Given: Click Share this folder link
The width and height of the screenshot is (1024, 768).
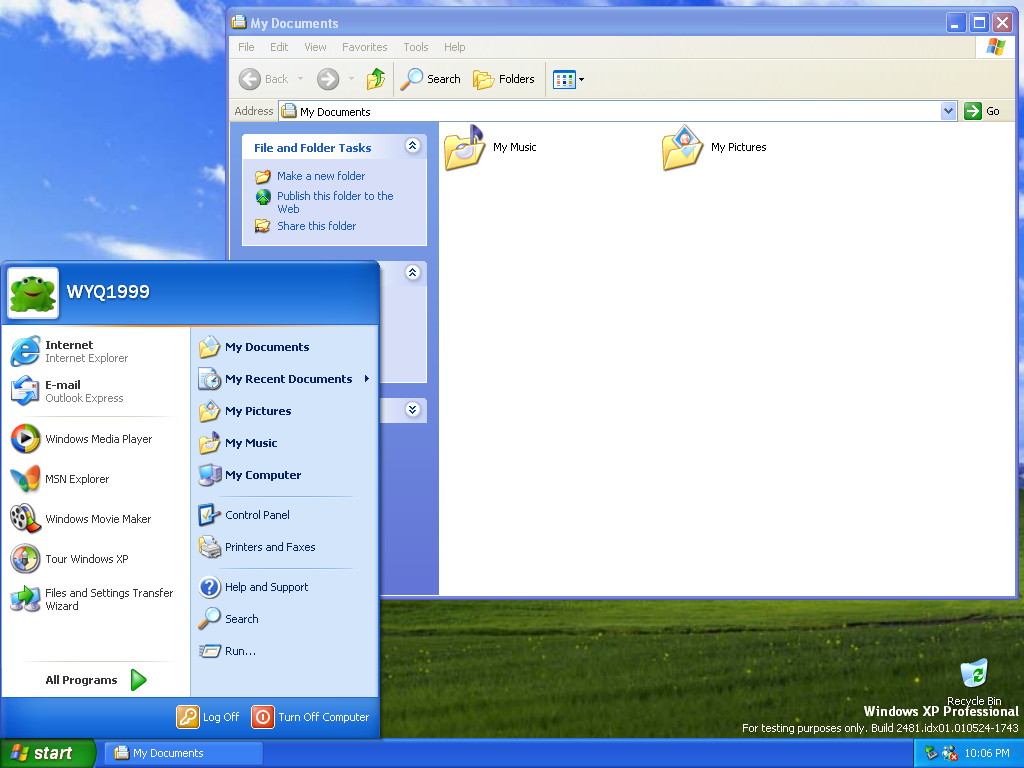Looking at the screenshot, I should click(x=316, y=226).
